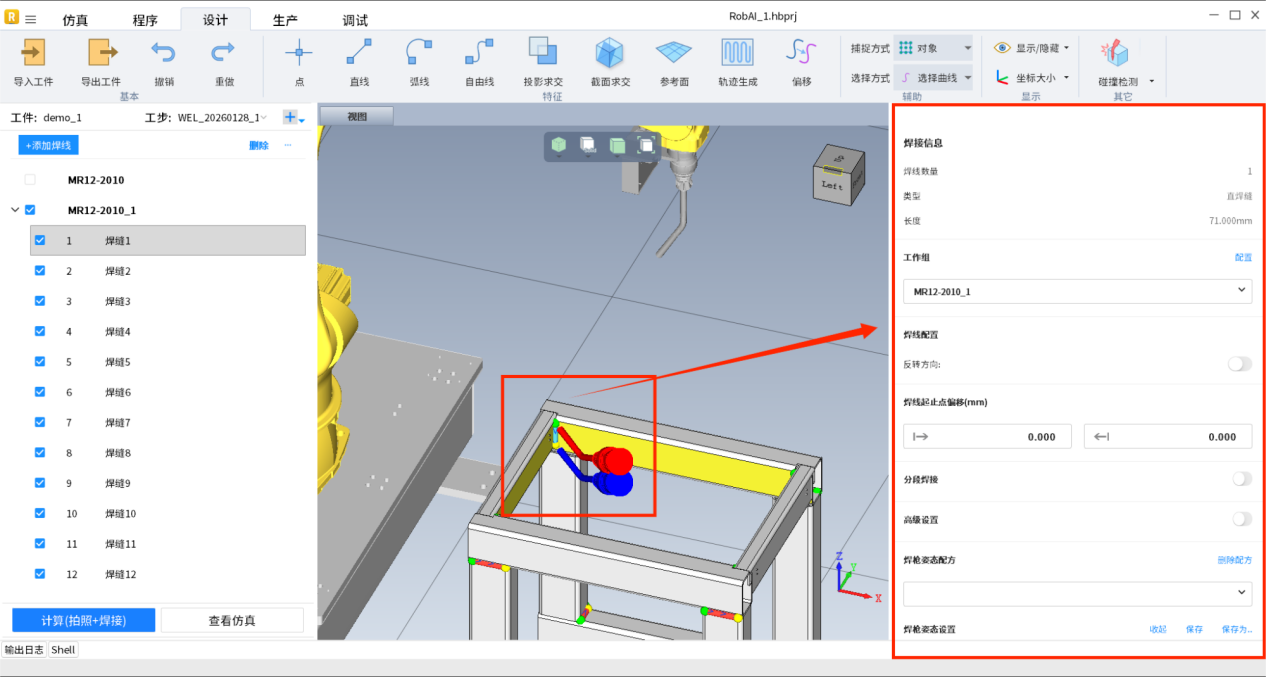1266x677 pixels.
Task: Switch to the 仿真 tab
Action: point(75,20)
